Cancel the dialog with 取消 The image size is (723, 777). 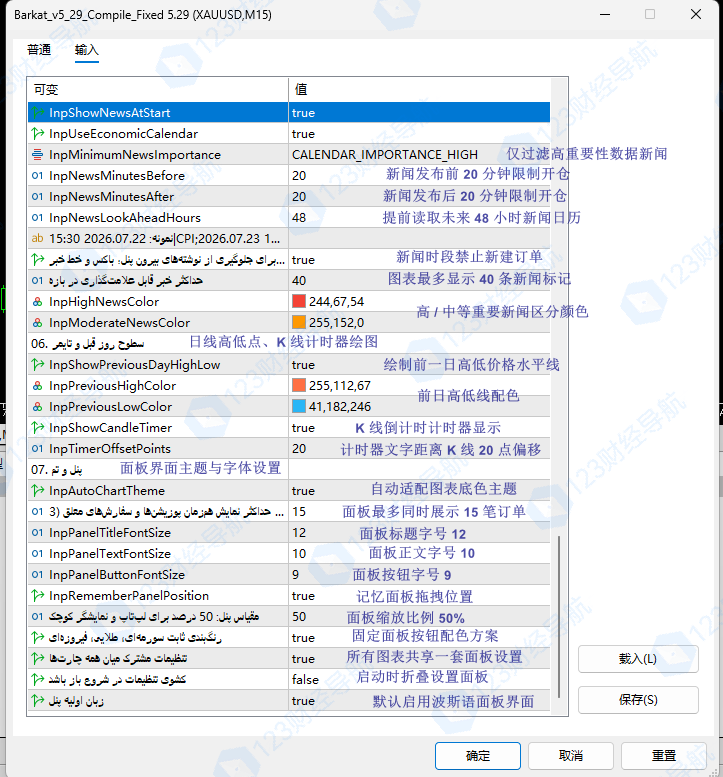click(571, 756)
